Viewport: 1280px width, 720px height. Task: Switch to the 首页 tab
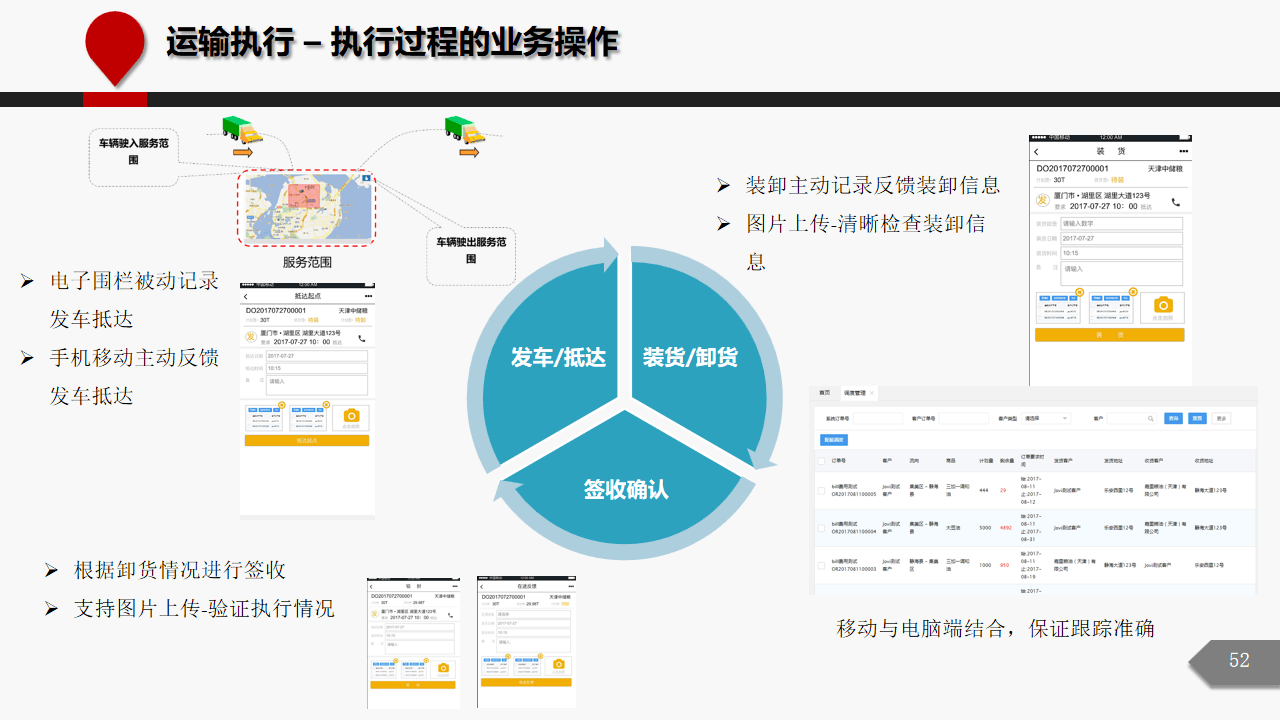click(x=825, y=393)
